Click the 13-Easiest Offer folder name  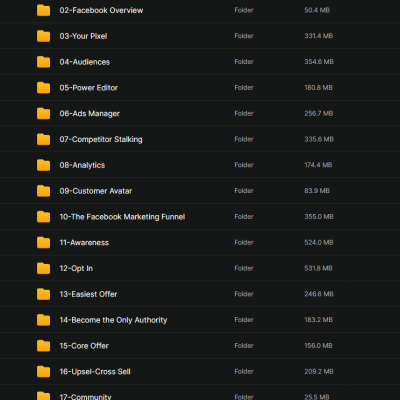click(x=88, y=294)
